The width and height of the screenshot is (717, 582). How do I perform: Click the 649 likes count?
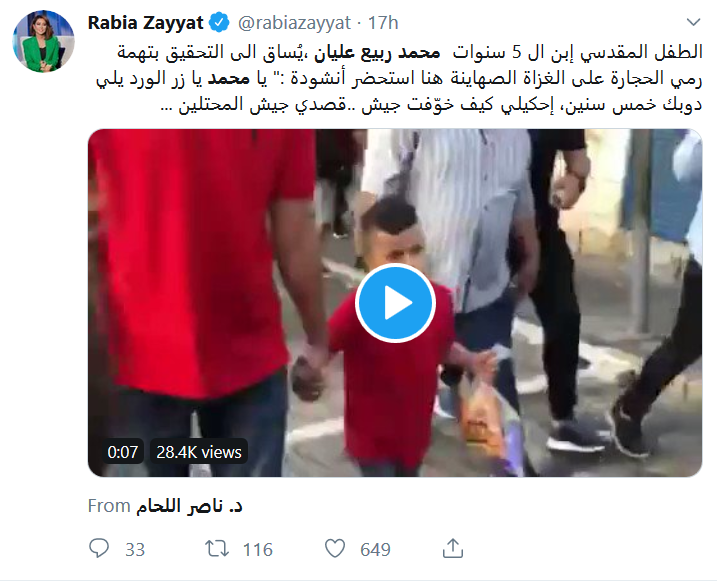[375, 550]
